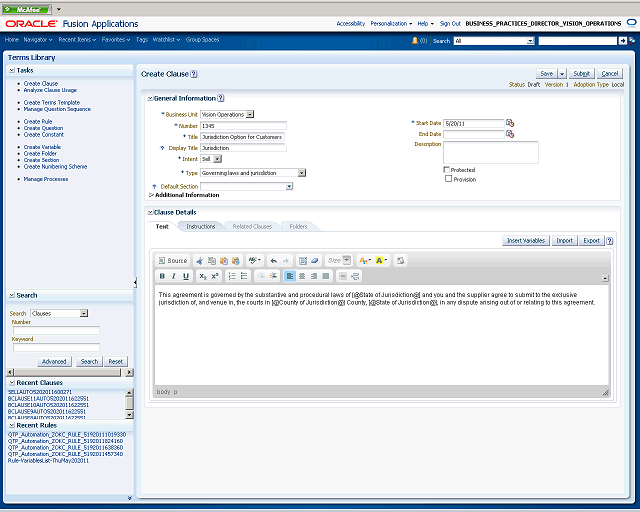Open background highlight color picker
The height and width of the screenshot is (512, 640).
tap(381, 260)
